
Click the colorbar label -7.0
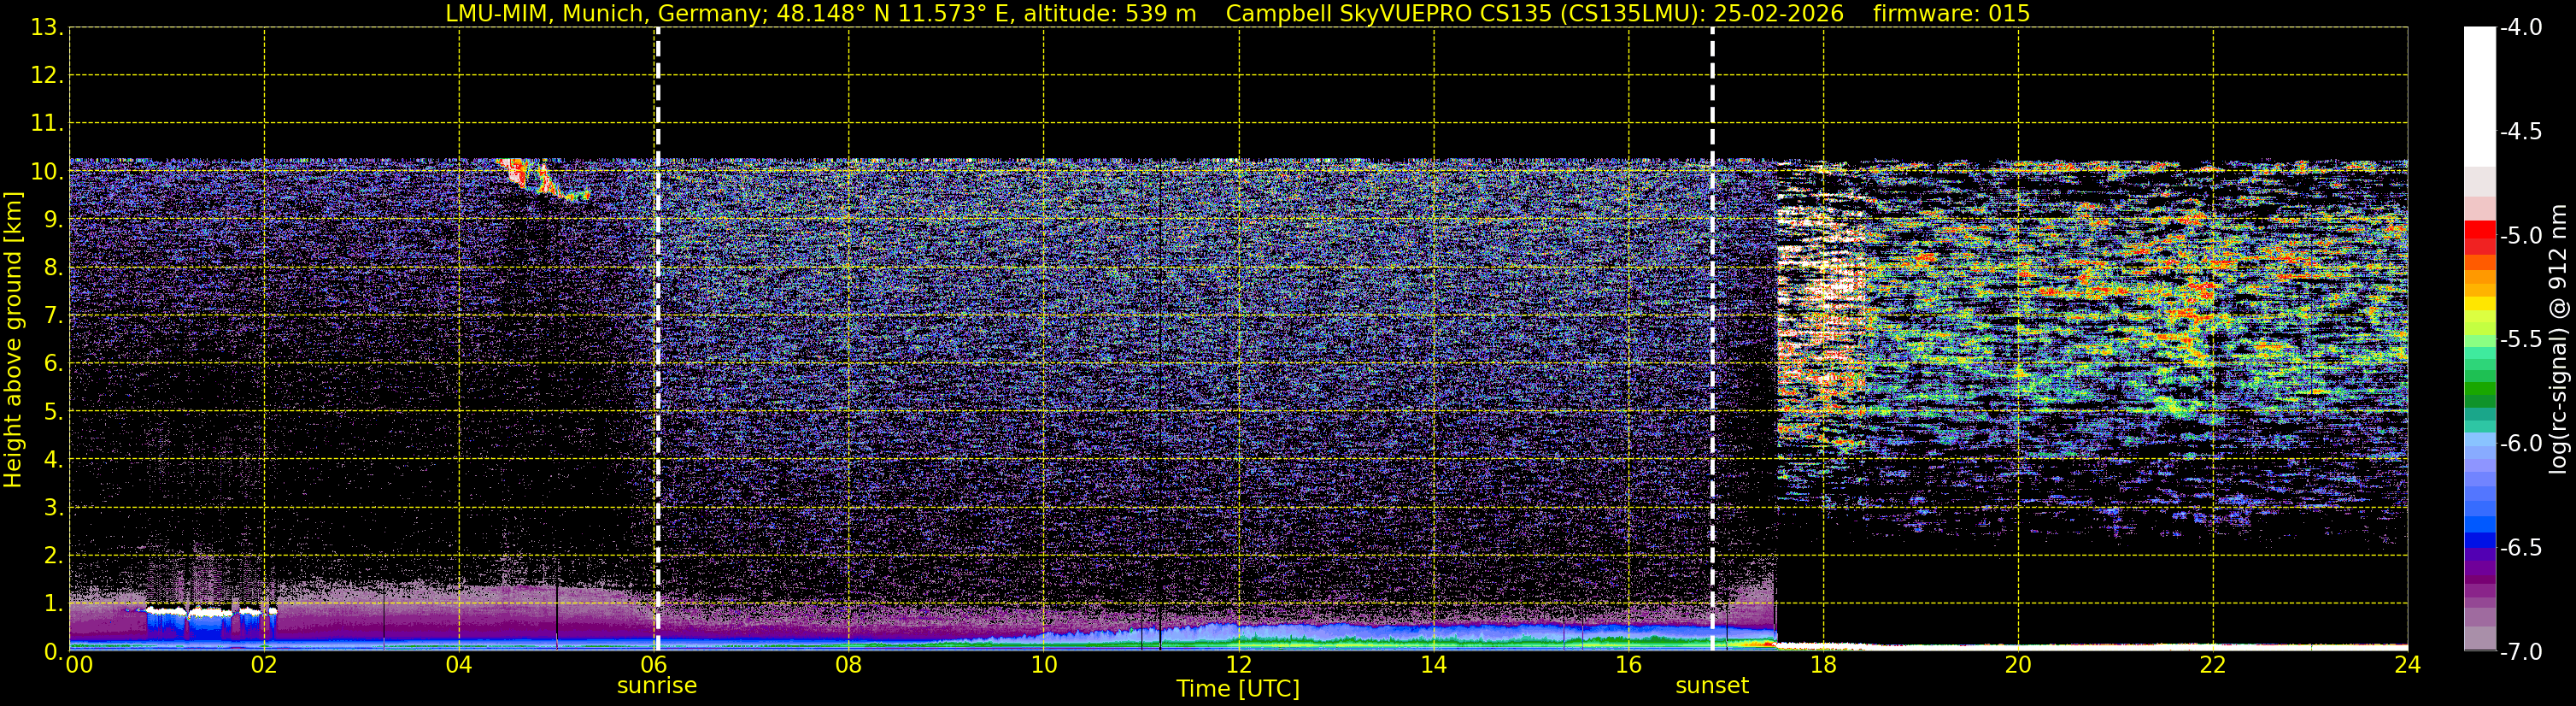(2521, 651)
